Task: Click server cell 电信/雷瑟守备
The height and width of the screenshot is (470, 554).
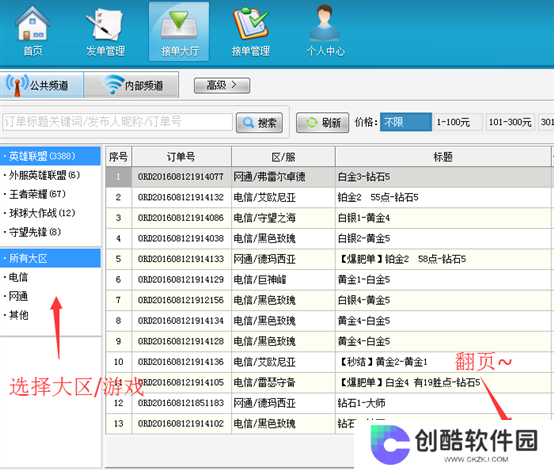Action: tap(264, 382)
